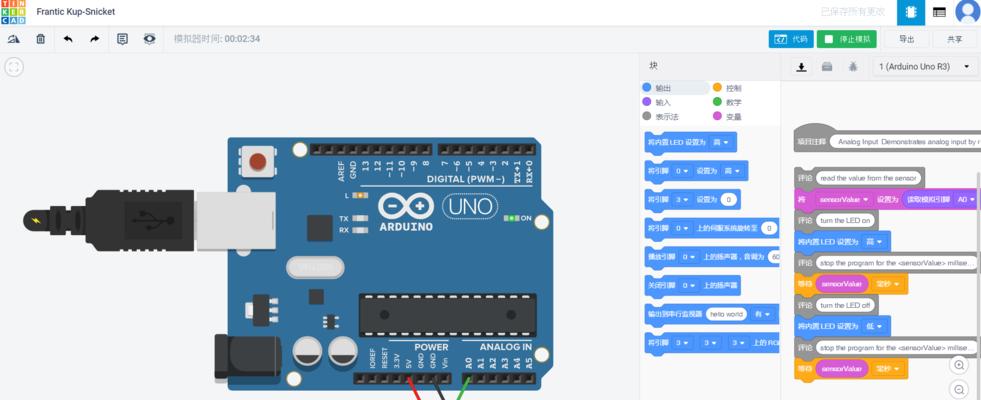Image resolution: width=981 pixels, height=400 pixels.
Task: Click the zoom-to-fit canvas icon
Action: 14,67
